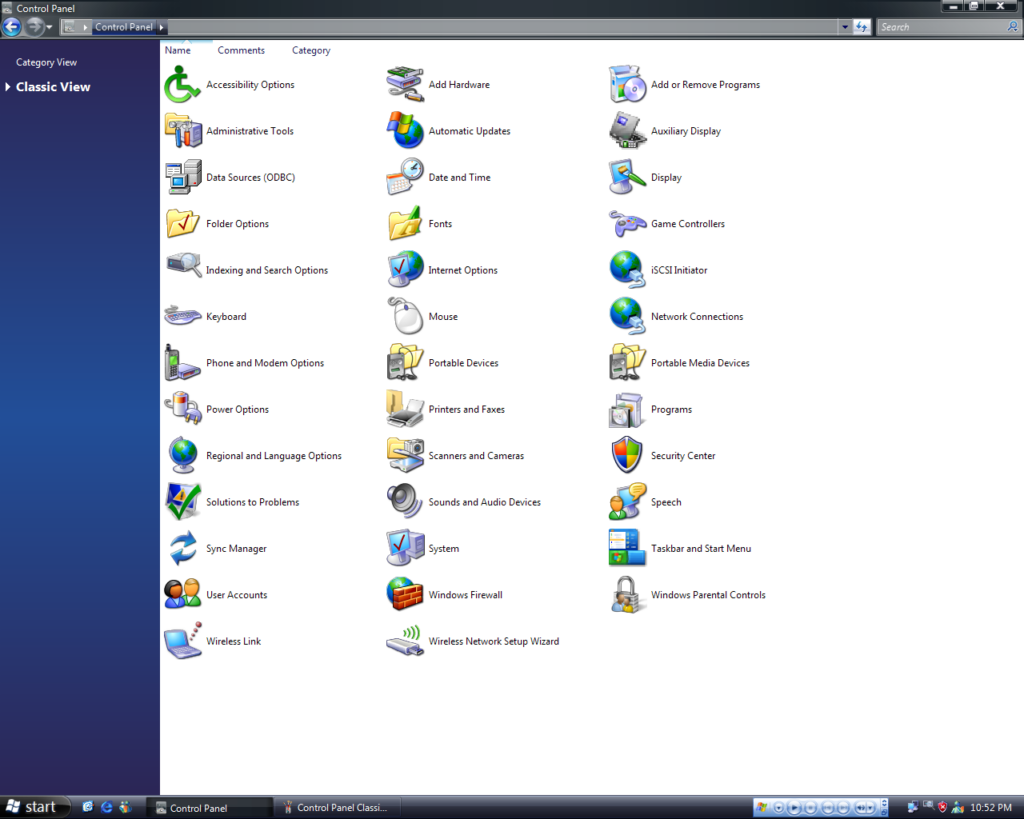Image resolution: width=1024 pixels, height=819 pixels.
Task: Open Printers and Faxes
Action: pyautogui.click(x=446, y=409)
